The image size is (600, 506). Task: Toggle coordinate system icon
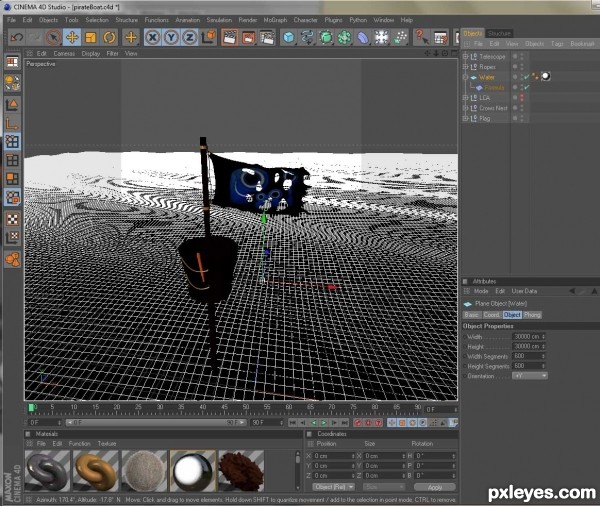(209, 38)
